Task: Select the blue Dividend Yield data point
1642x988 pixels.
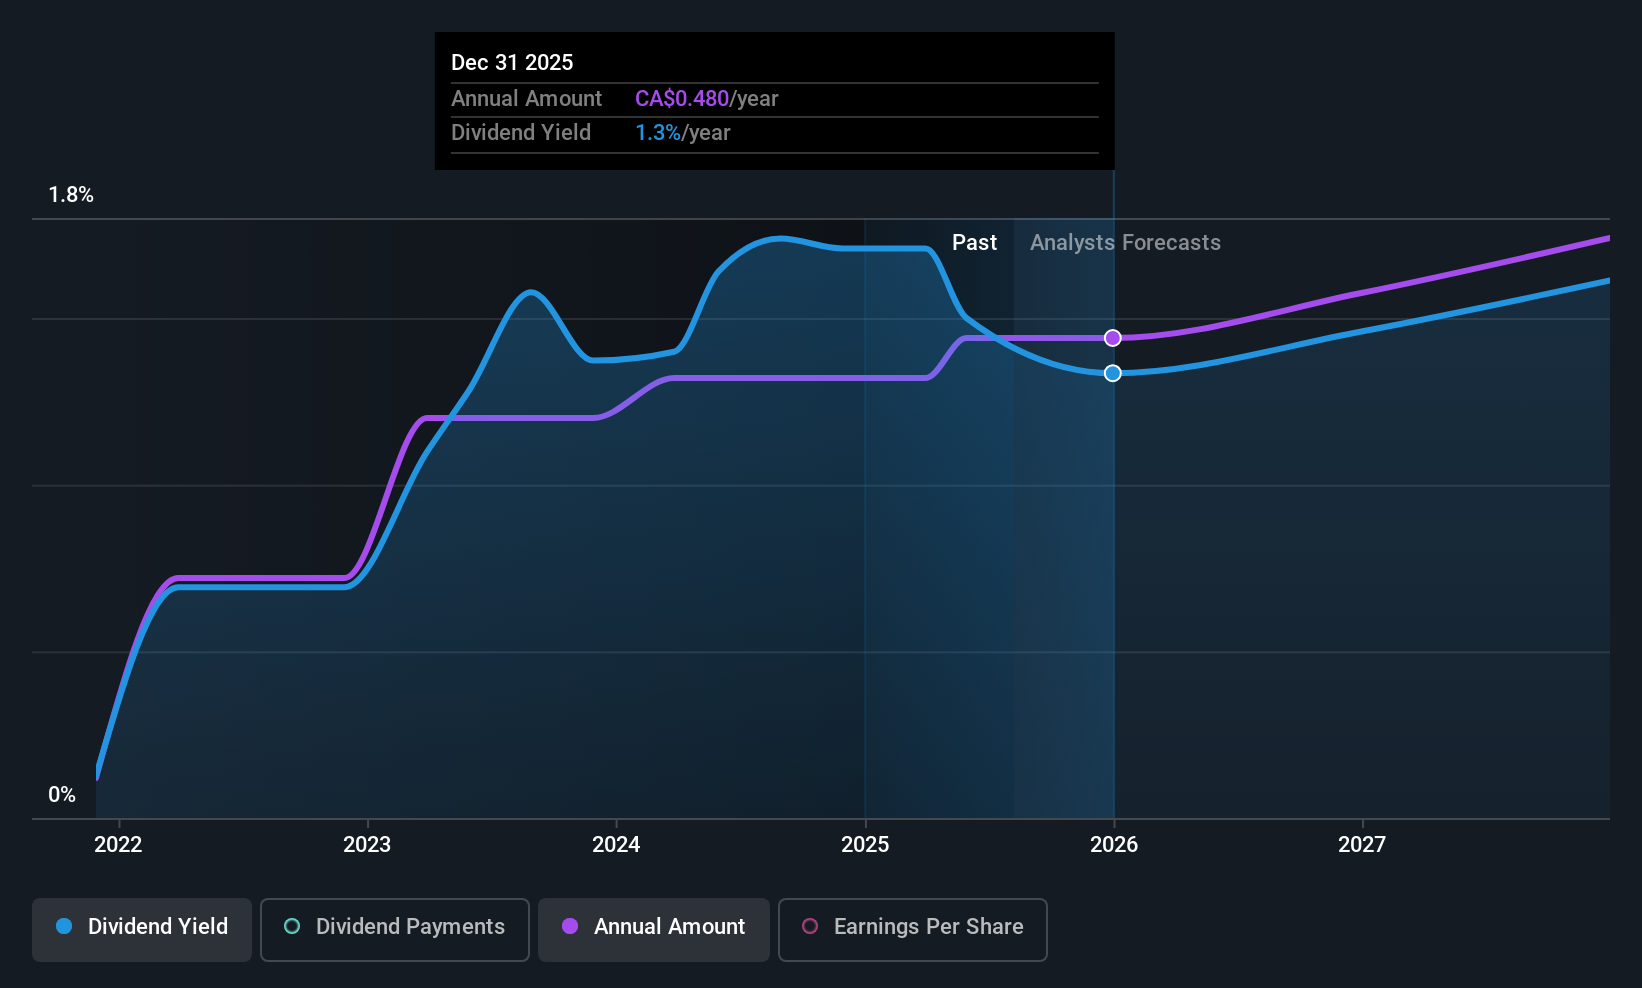Action: 1113,373
